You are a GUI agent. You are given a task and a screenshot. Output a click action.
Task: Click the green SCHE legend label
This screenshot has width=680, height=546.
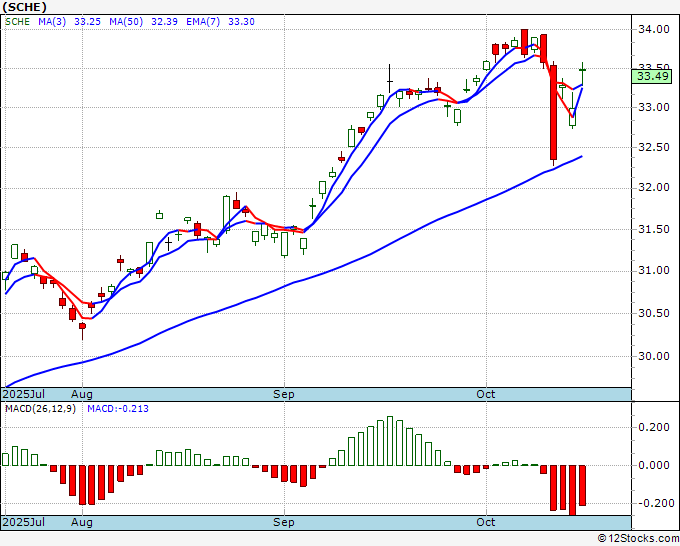(x=17, y=22)
